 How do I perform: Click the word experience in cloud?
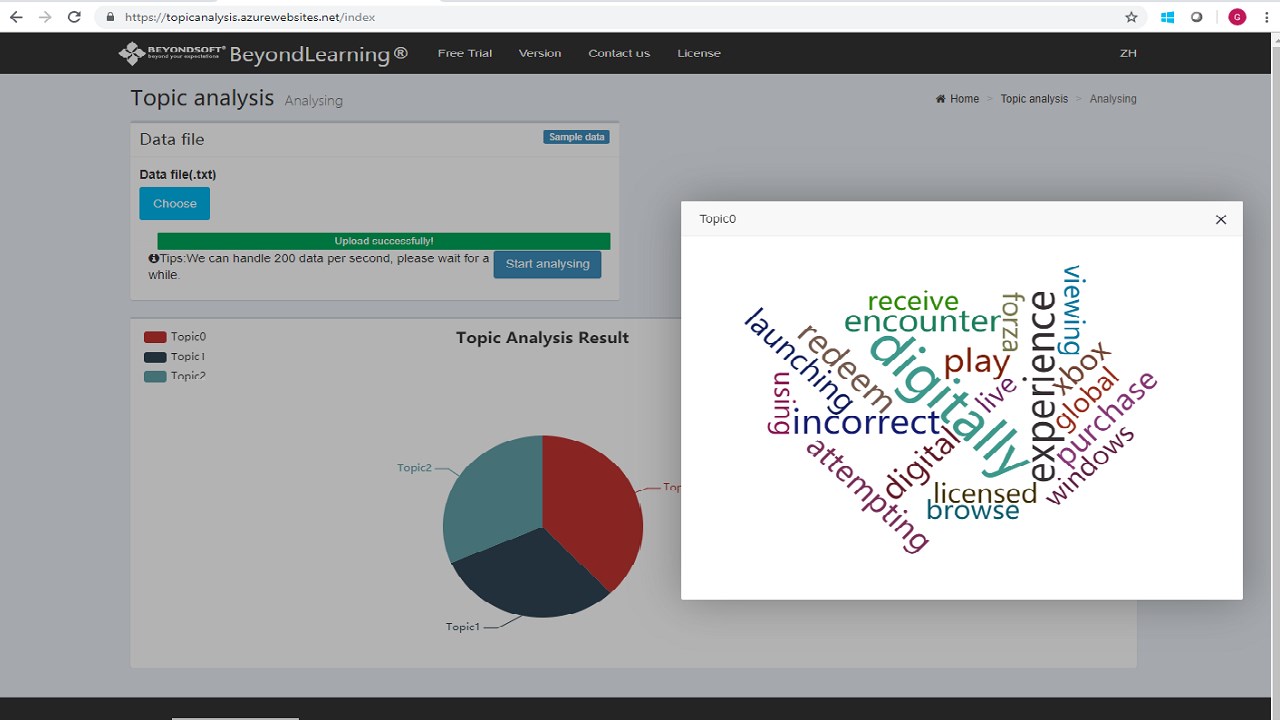click(1042, 387)
